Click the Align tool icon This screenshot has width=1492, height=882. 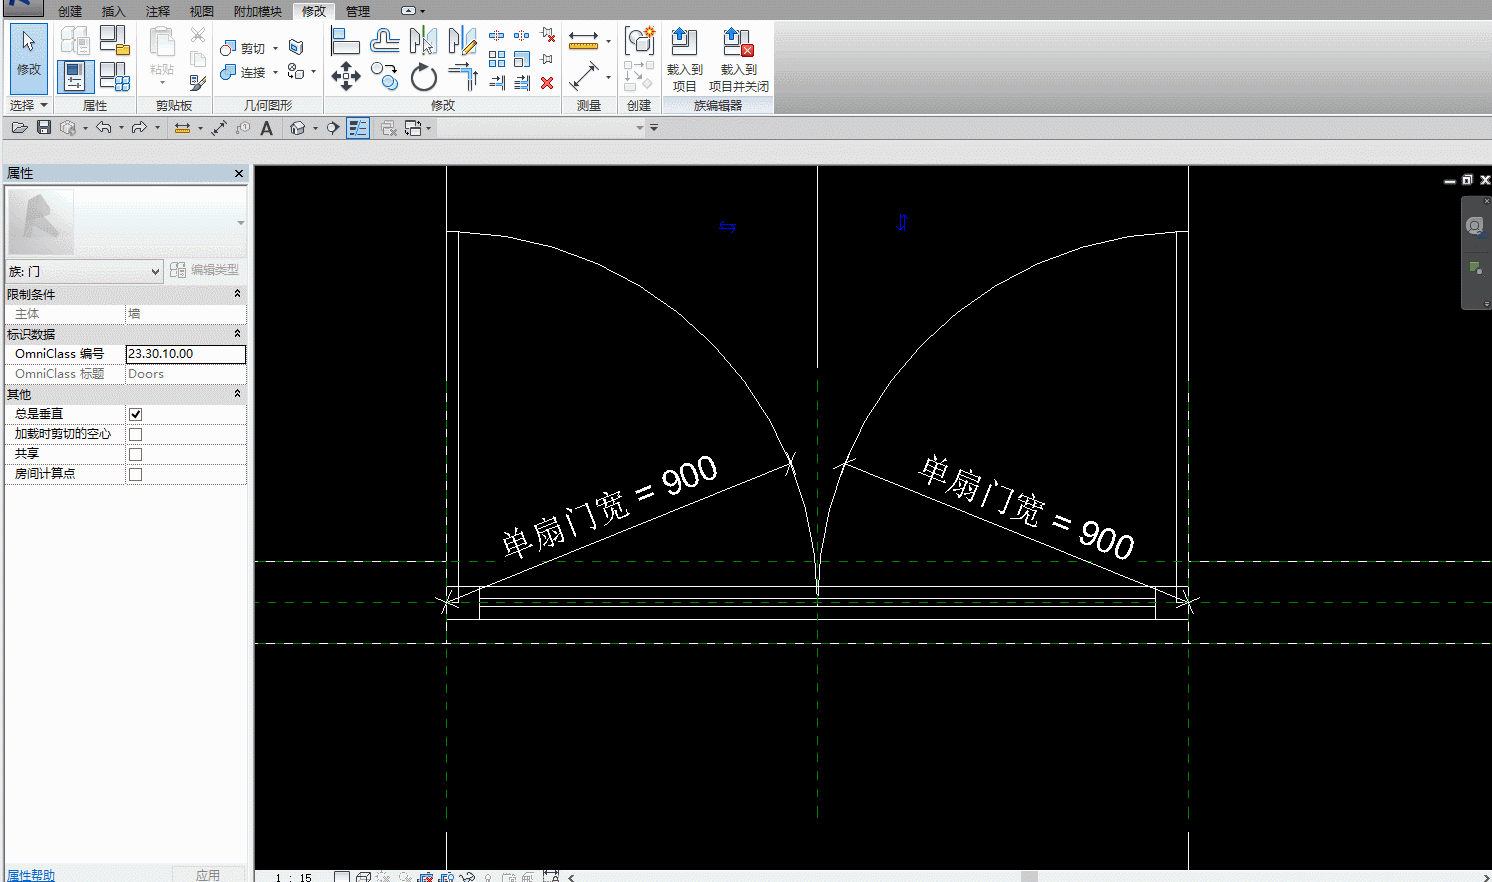point(345,41)
